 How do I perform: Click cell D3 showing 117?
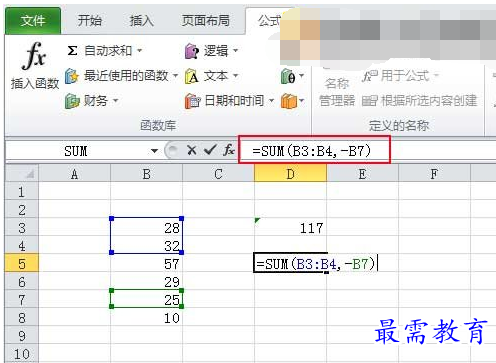(x=290, y=228)
